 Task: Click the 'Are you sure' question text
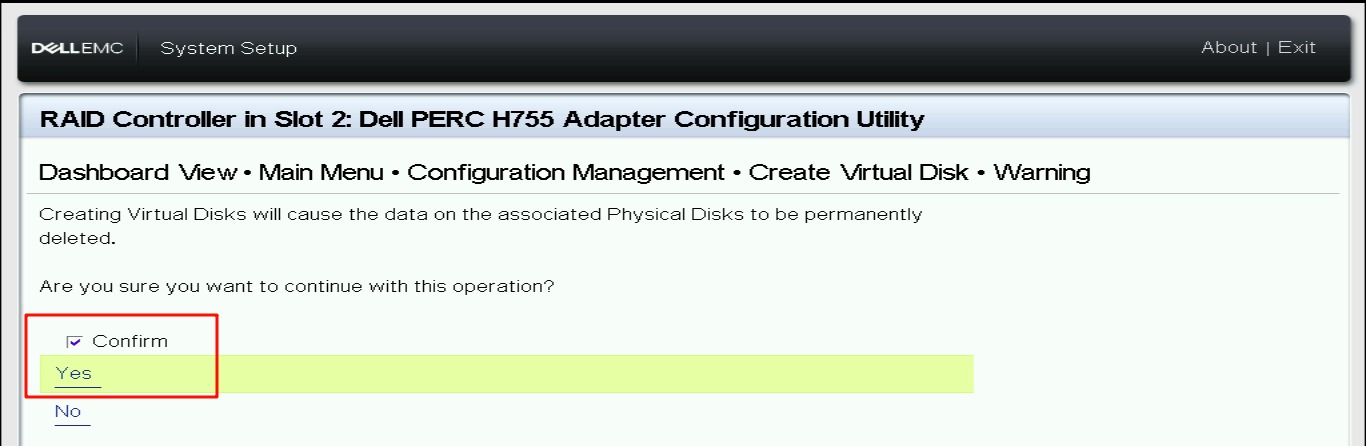point(297,287)
